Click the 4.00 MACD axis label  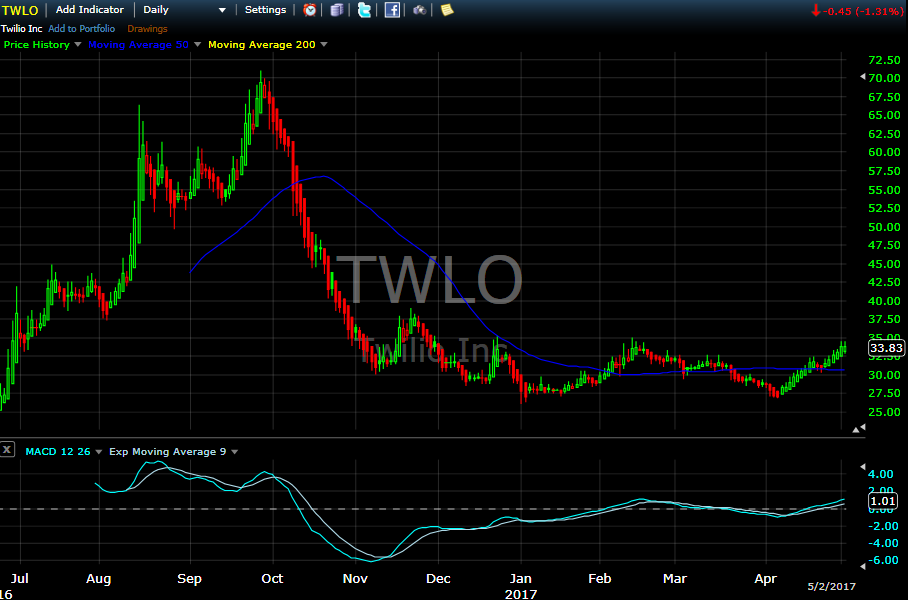tap(881, 474)
